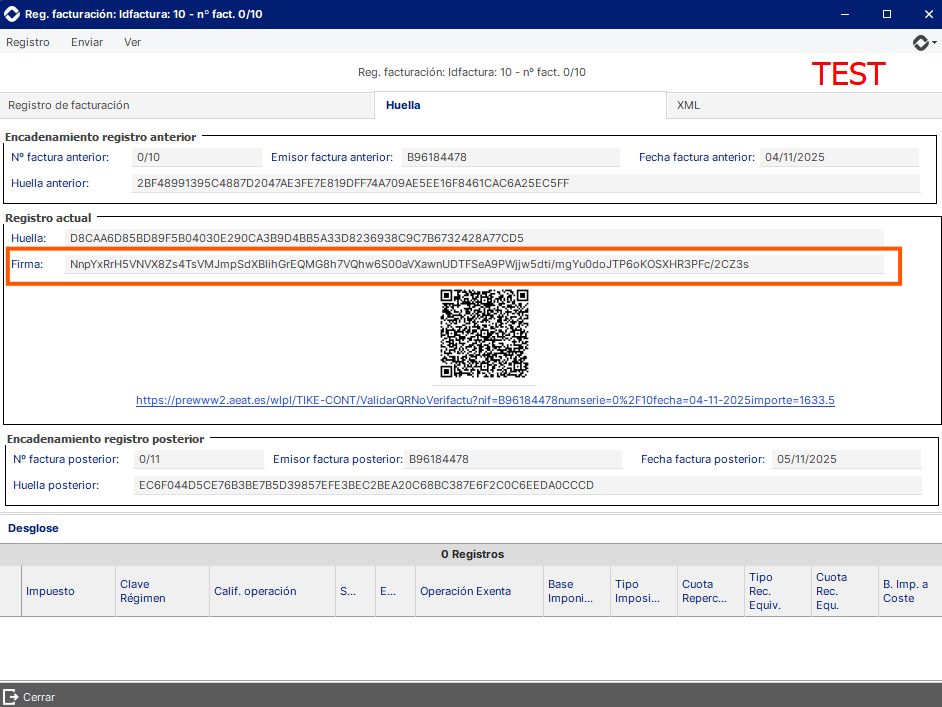Switch to Registro de facturación tab
Viewport: 942px width, 707px height.
(187, 105)
